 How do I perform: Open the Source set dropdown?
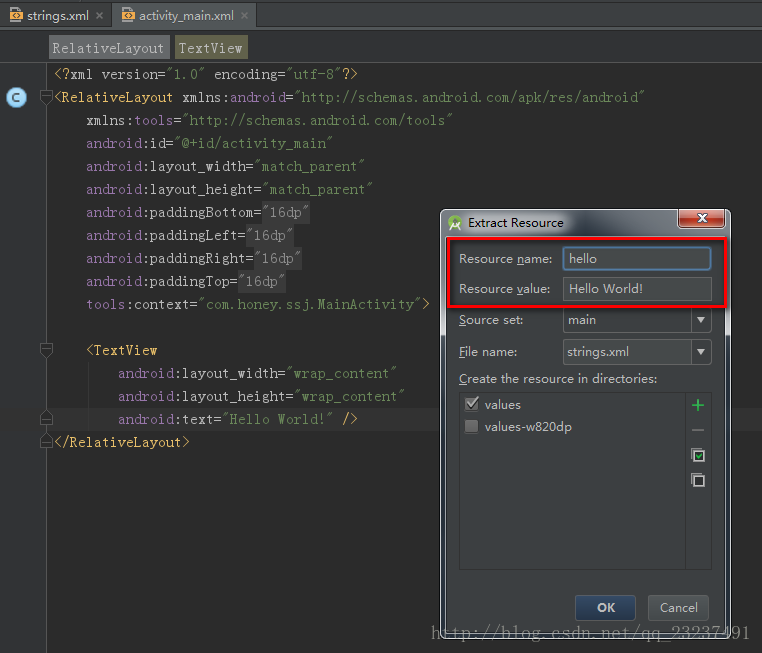pos(701,320)
